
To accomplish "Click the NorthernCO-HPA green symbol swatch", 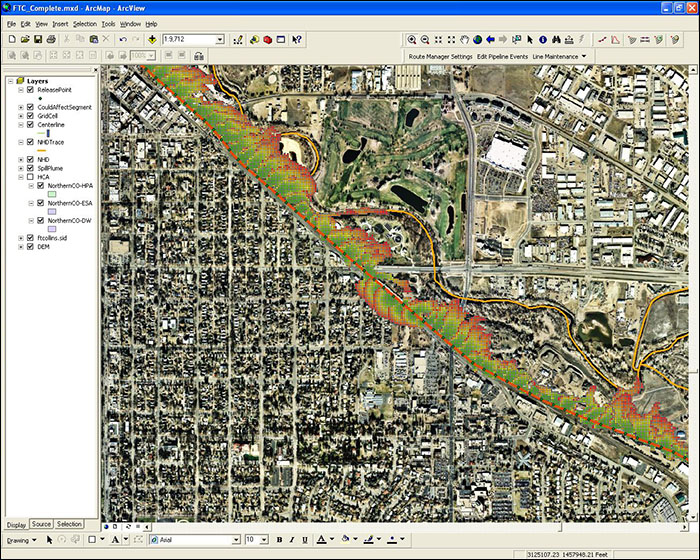I will (52, 194).
